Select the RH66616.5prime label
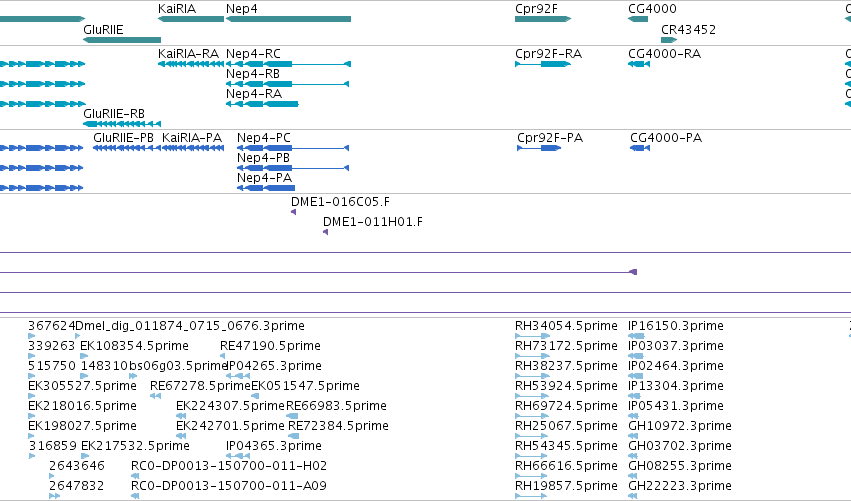This screenshot has width=851, height=501. click(566, 466)
